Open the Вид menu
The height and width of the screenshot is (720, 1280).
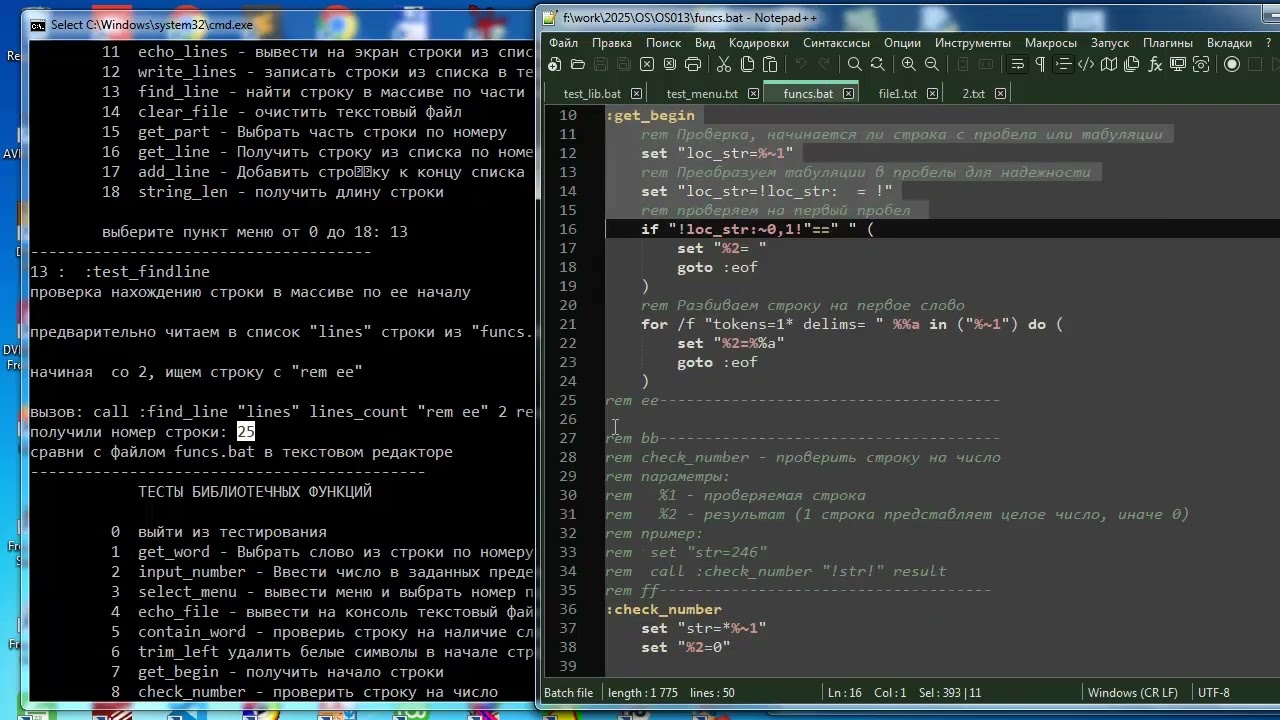click(705, 43)
